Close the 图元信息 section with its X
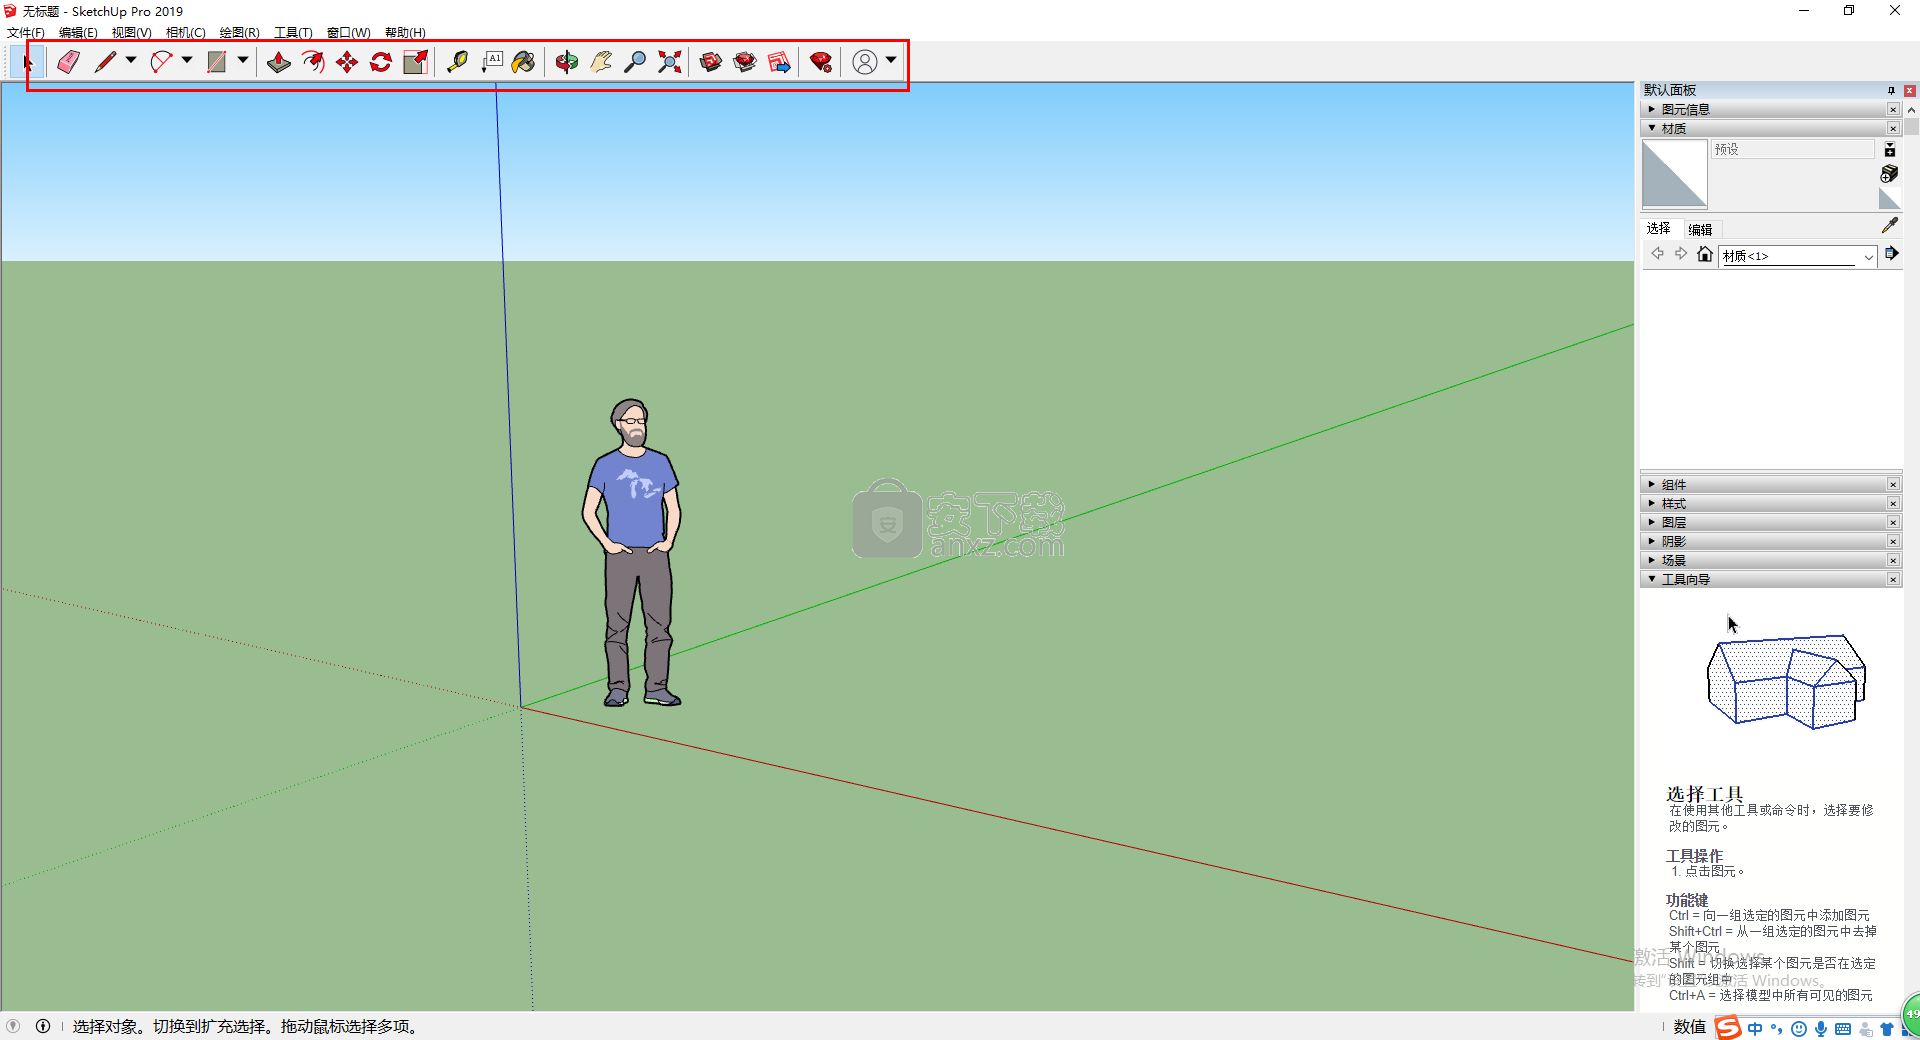This screenshot has width=1920, height=1040. point(1893,109)
